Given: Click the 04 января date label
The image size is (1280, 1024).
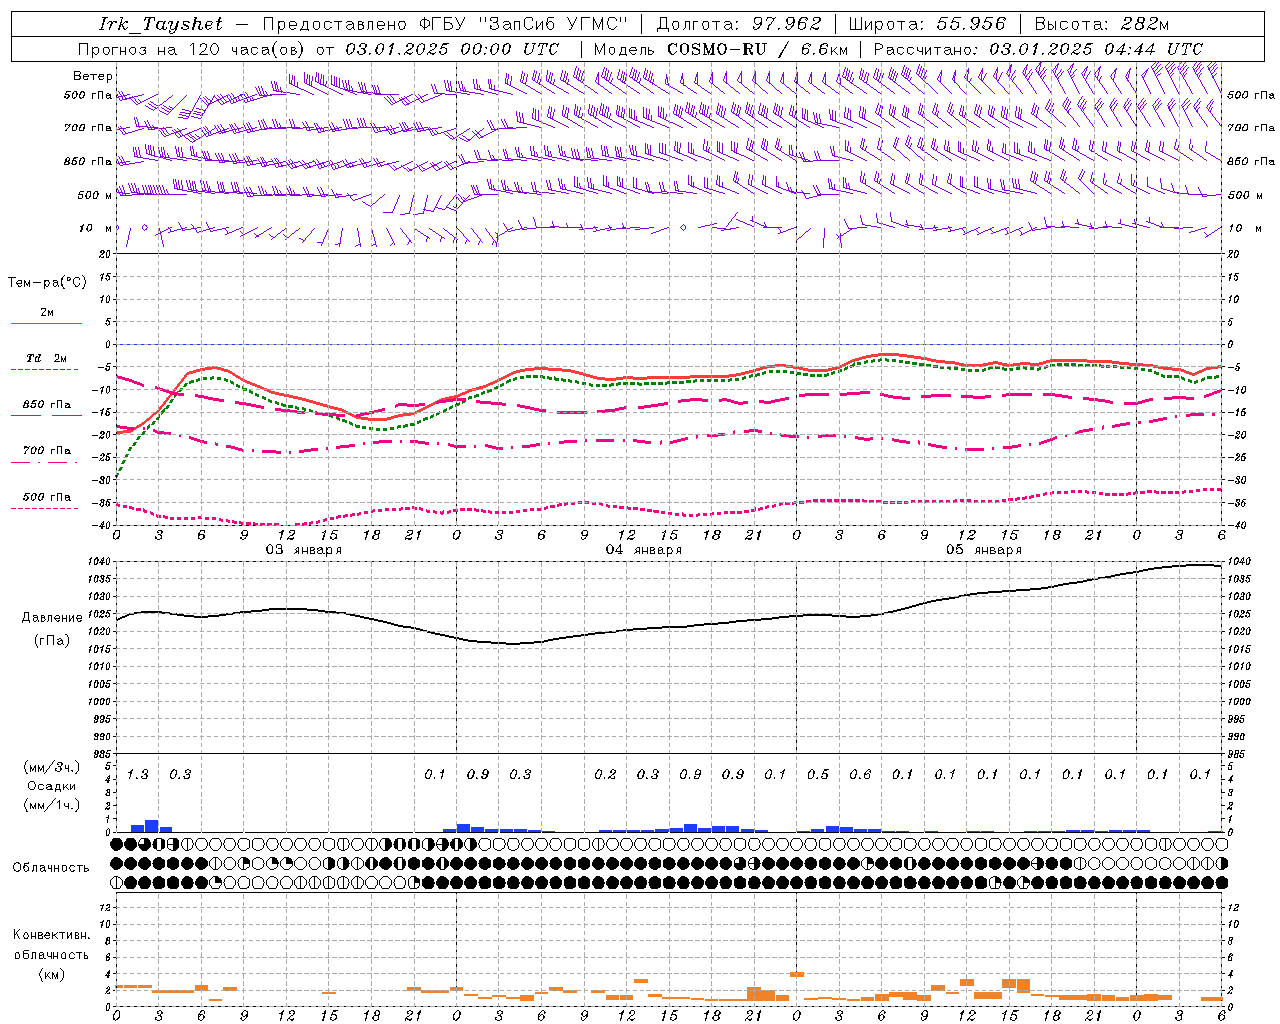Looking at the screenshot, I should (643, 550).
